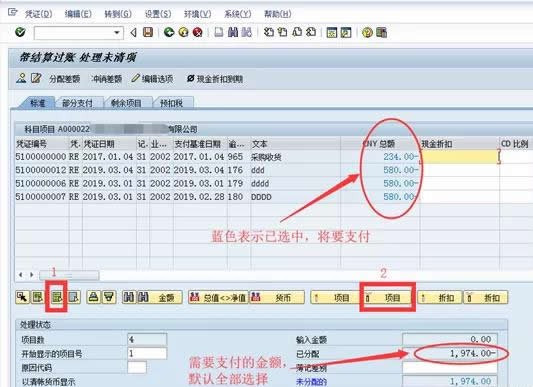Viewport: 533px width, 387px height.
Task: Click the Find binoculars icon in the toolbar
Action: (233, 33)
